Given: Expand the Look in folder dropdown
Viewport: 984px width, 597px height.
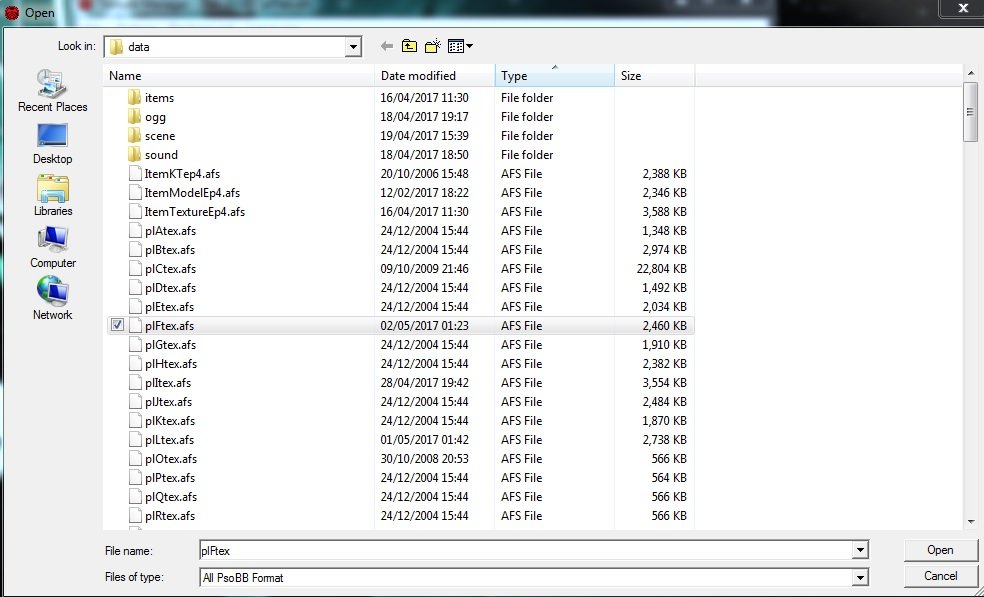Looking at the screenshot, I should (x=353, y=46).
